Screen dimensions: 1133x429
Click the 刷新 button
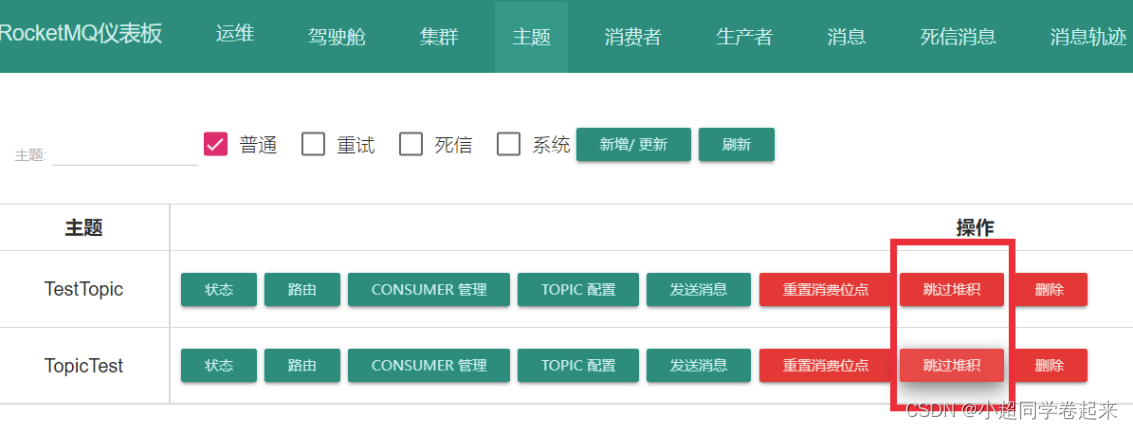coord(736,144)
